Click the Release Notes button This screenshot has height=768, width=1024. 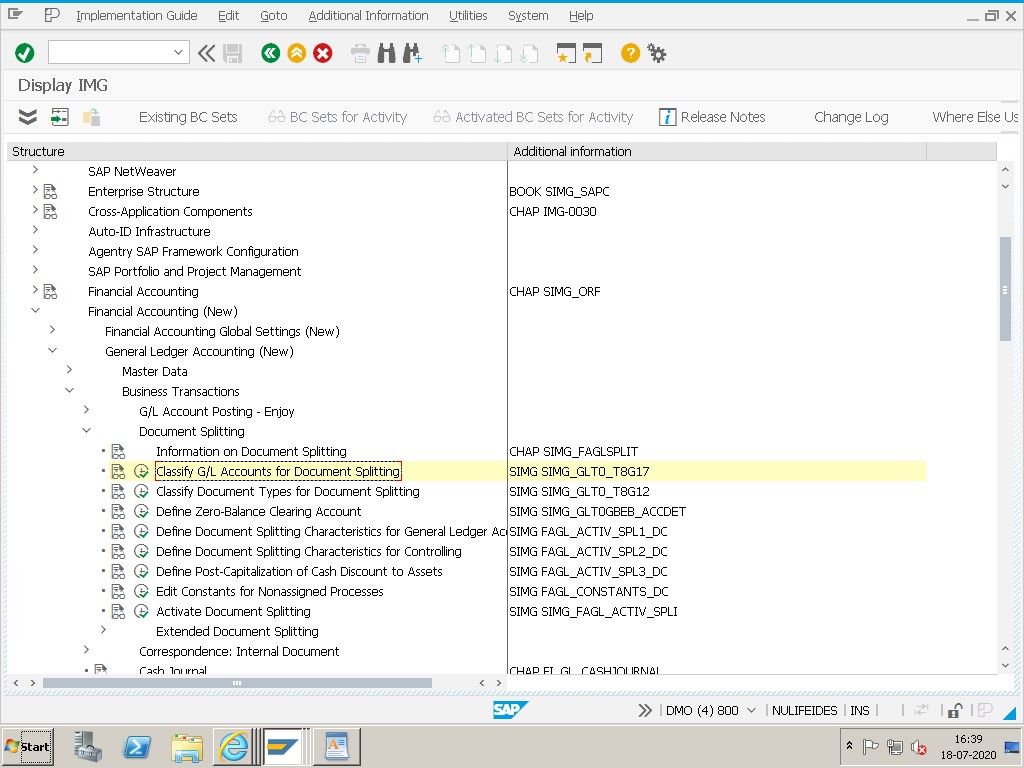[x=712, y=117]
